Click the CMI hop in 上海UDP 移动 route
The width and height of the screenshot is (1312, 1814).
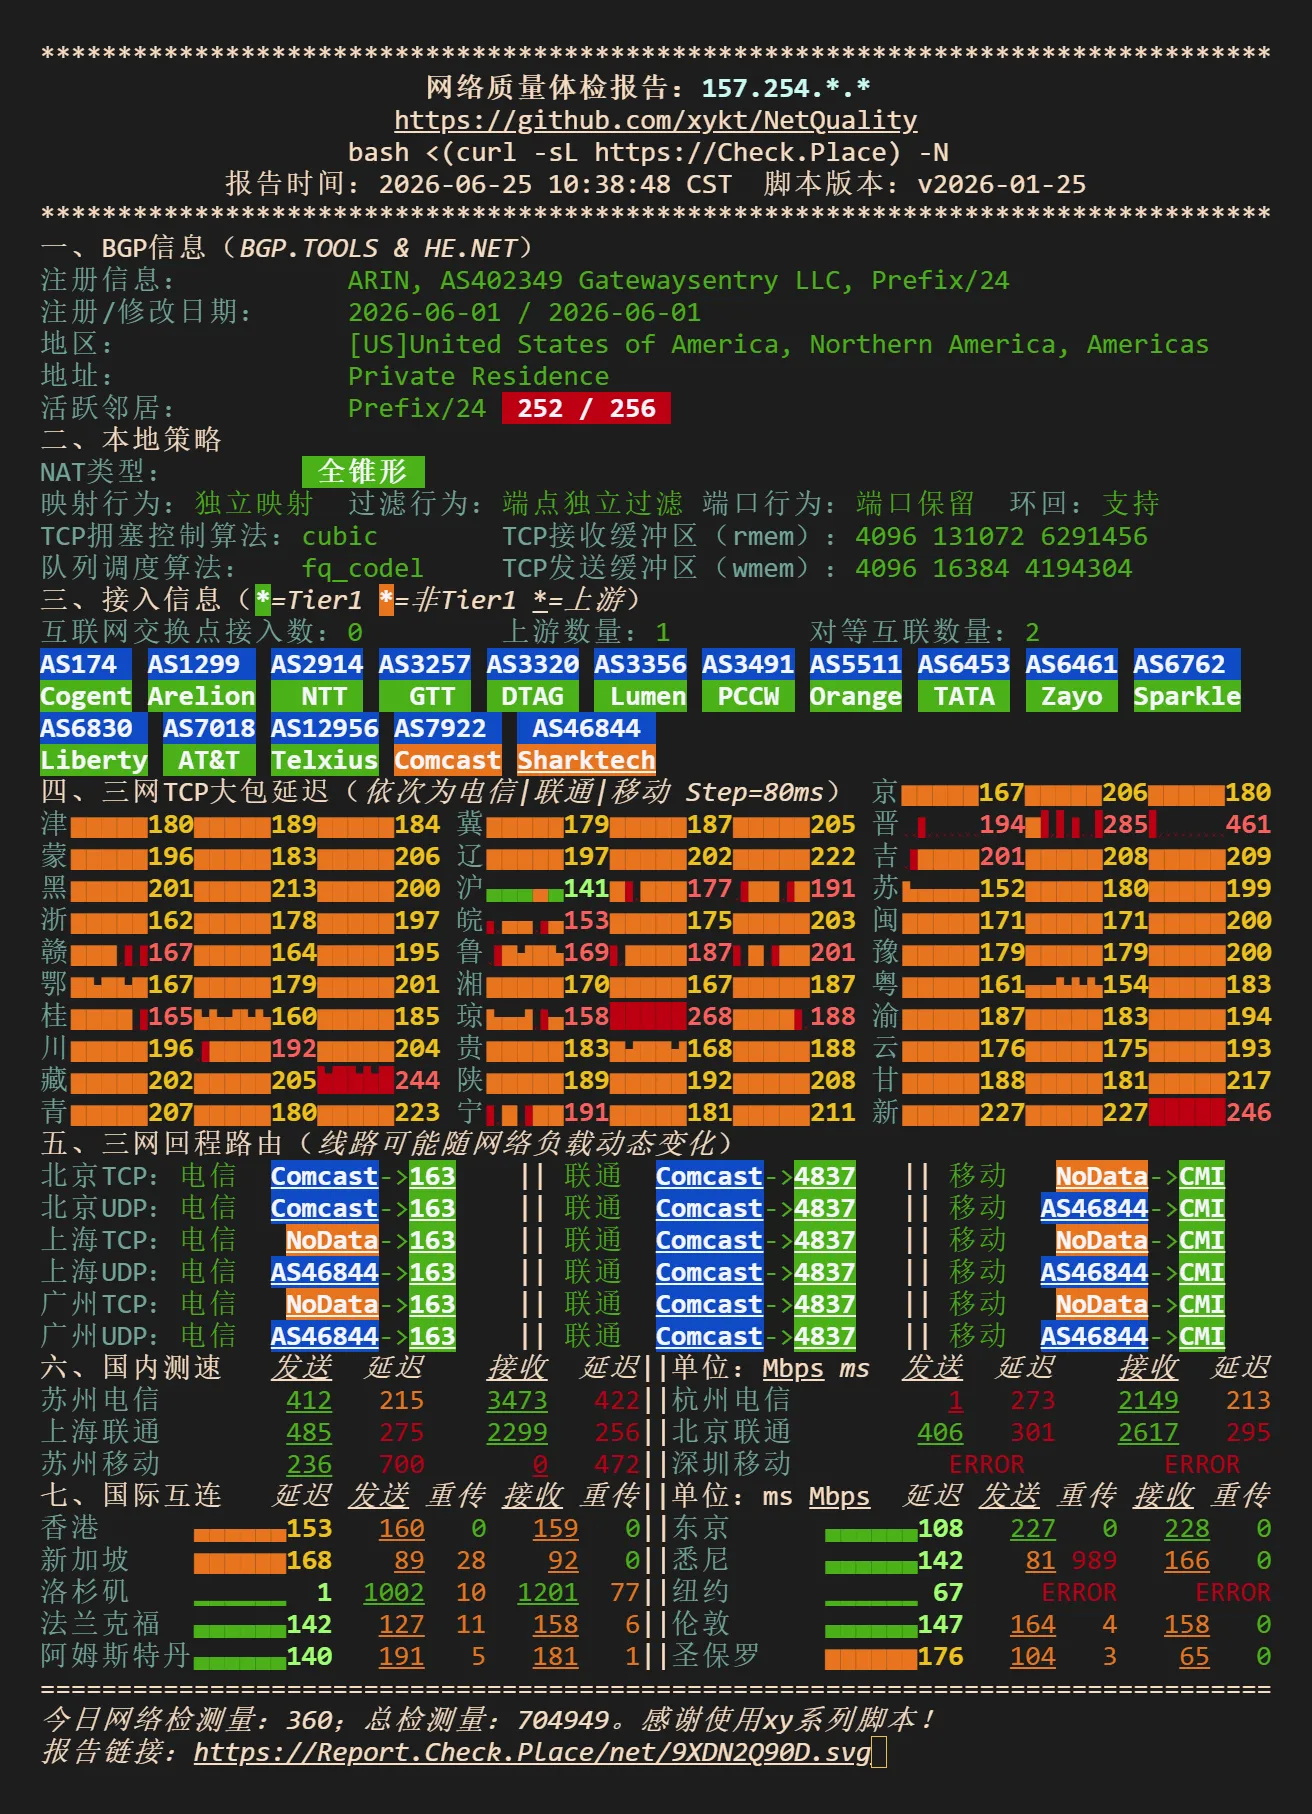(1202, 1272)
